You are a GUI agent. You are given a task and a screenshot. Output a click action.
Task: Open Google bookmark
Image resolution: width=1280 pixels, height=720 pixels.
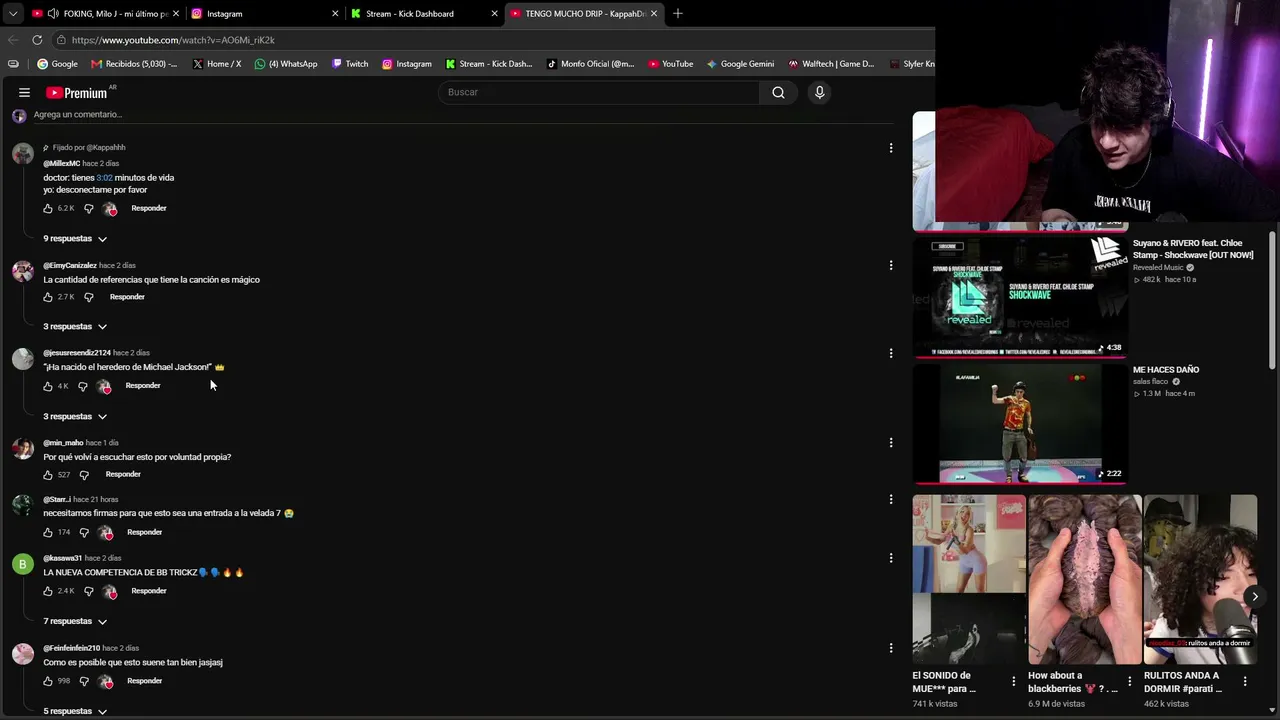tap(57, 64)
